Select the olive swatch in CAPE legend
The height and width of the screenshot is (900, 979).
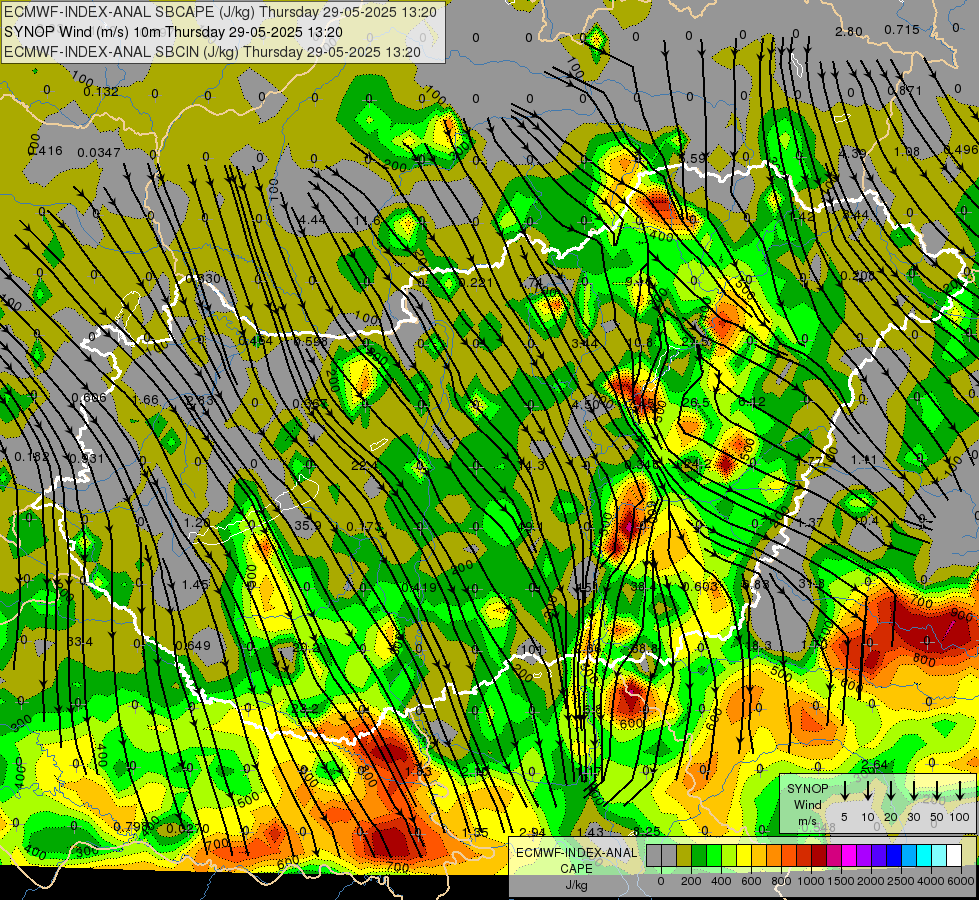pos(684,855)
